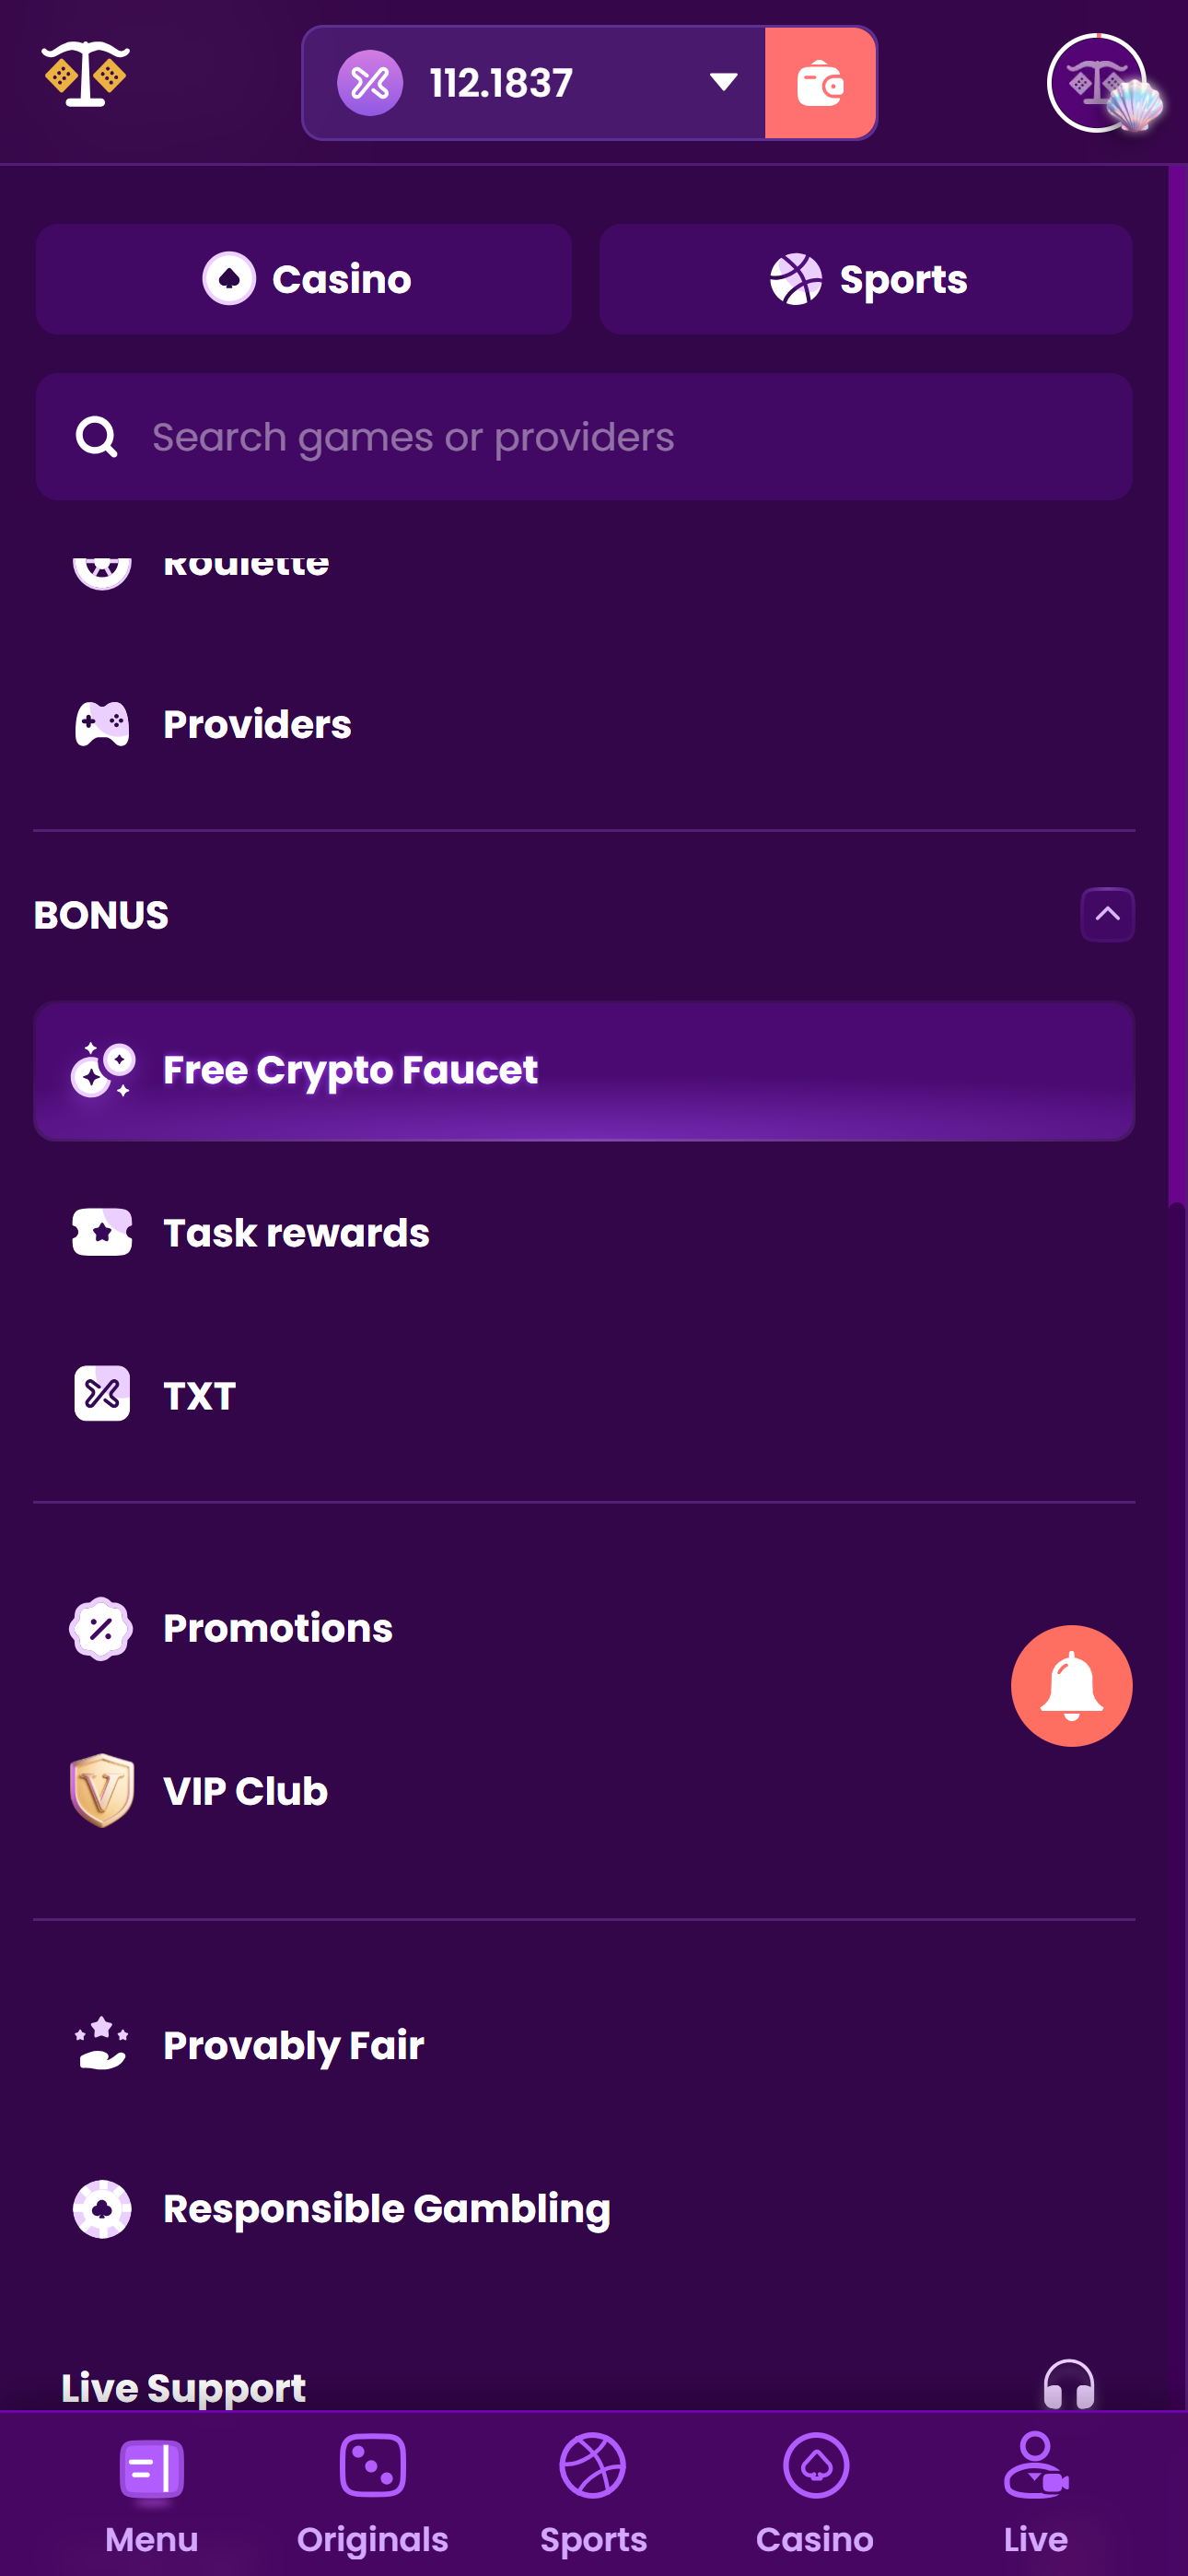Image resolution: width=1188 pixels, height=2576 pixels.
Task: Expand the Roulette category
Action: point(245,565)
